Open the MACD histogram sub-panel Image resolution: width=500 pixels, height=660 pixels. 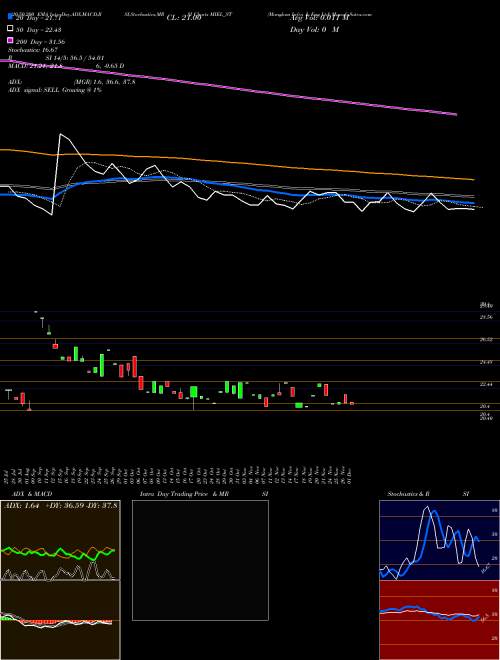click(x=60, y=620)
